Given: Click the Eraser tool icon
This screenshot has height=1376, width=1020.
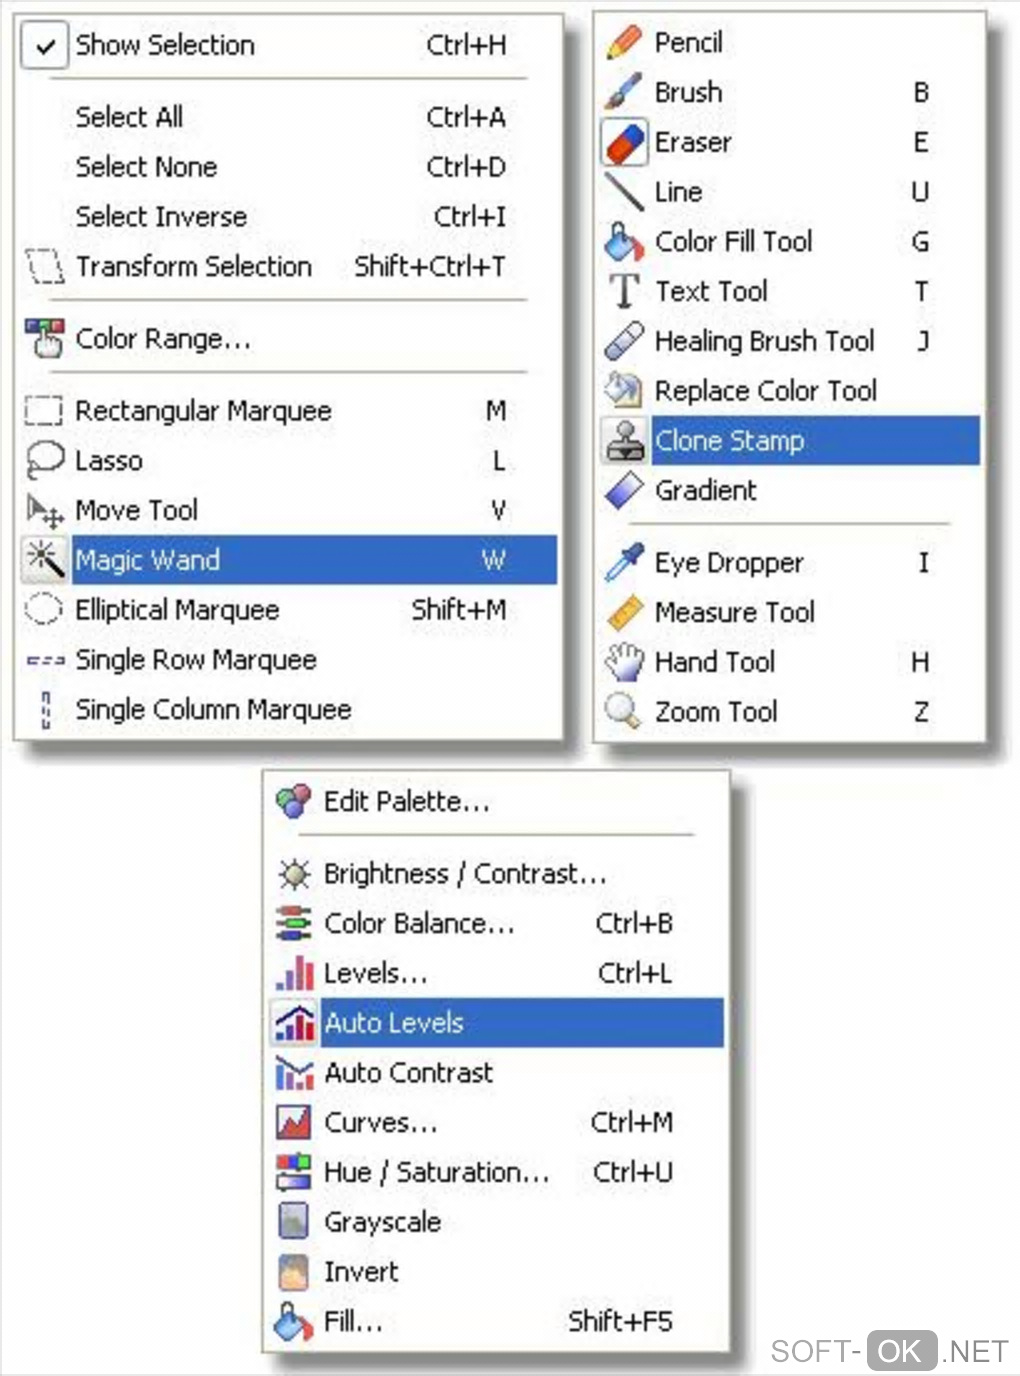Looking at the screenshot, I should 625,142.
